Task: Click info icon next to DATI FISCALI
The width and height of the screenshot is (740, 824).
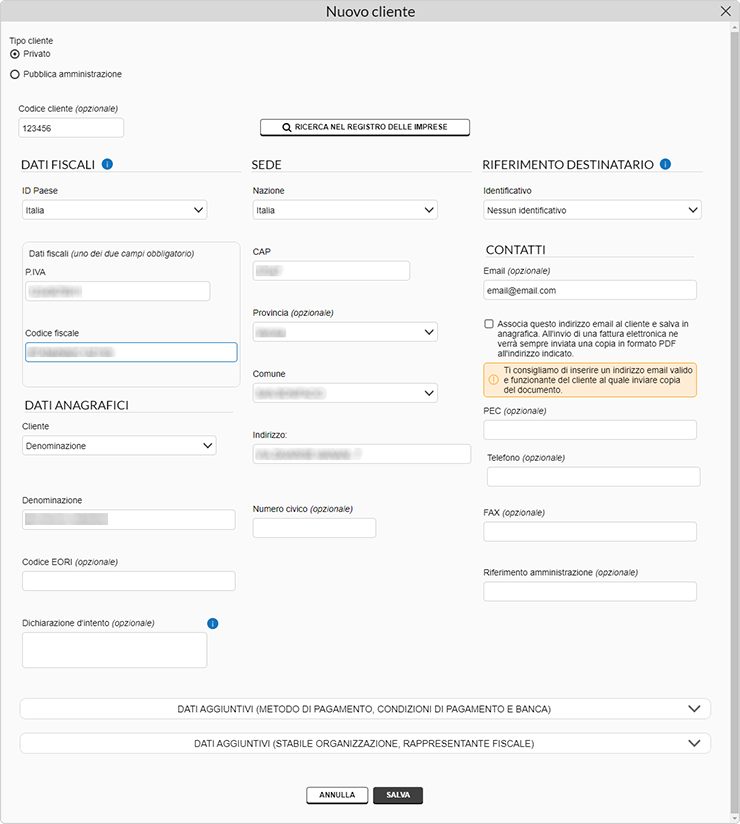Action: (107, 164)
